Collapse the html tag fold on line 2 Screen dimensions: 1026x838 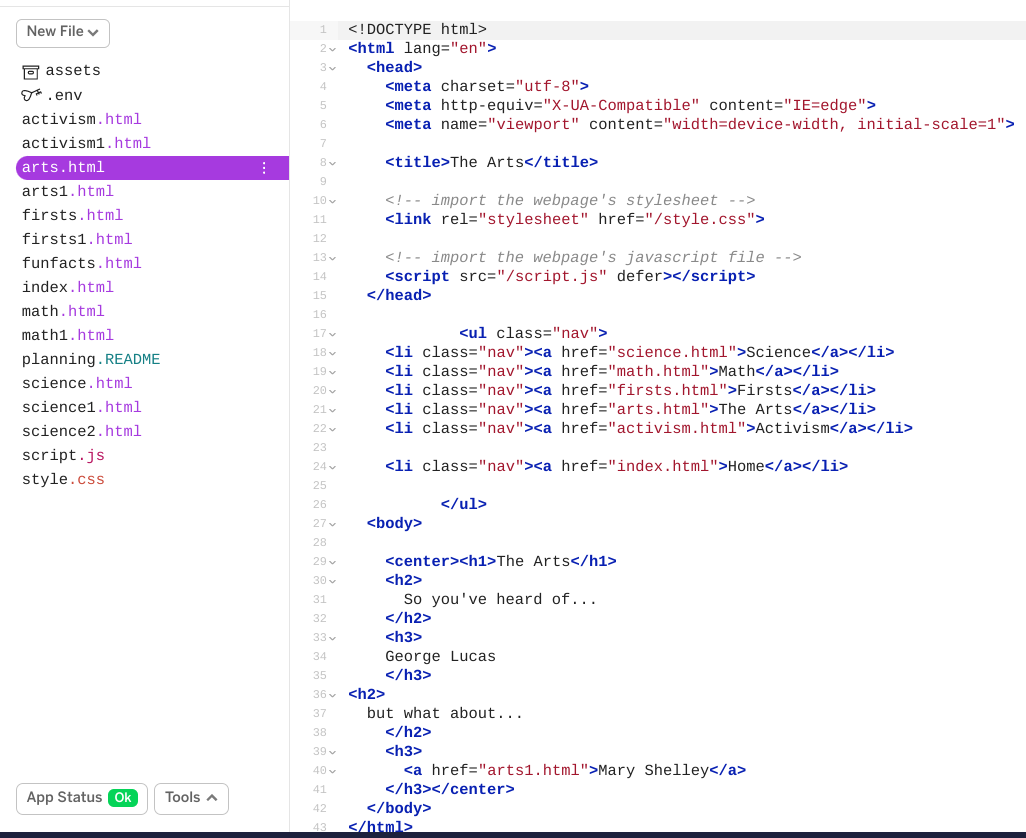click(x=333, y=49)
